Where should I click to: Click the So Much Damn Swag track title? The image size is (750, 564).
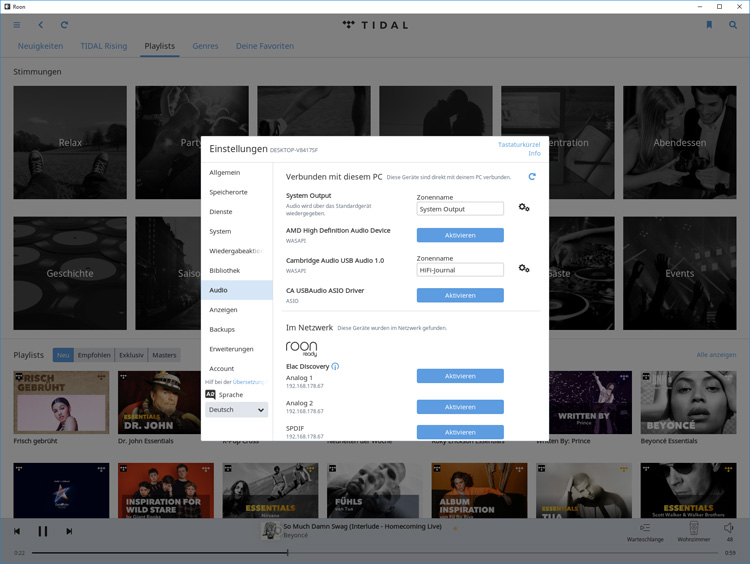coord(363,526)
